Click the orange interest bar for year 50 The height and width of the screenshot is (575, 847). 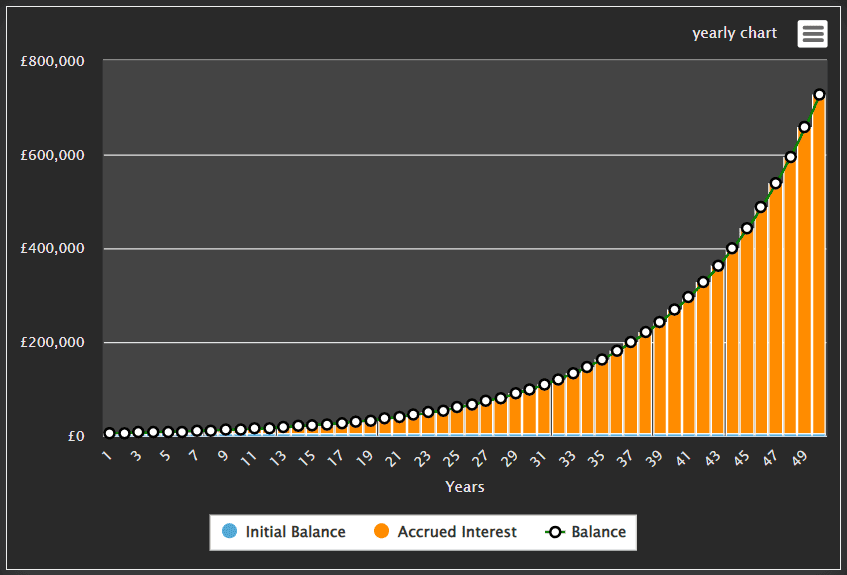point(819,270)
